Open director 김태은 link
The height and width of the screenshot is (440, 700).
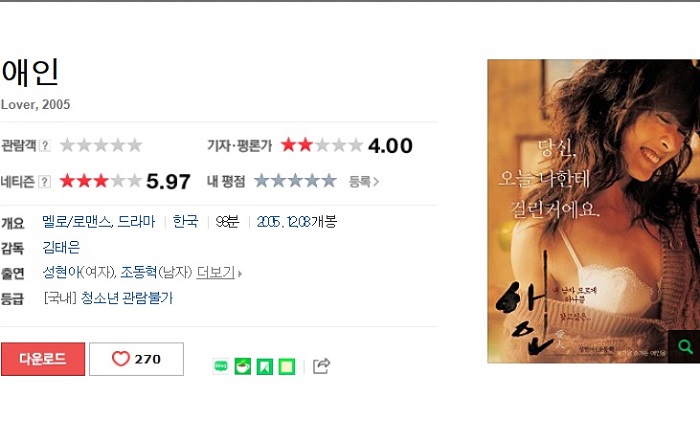61,247
